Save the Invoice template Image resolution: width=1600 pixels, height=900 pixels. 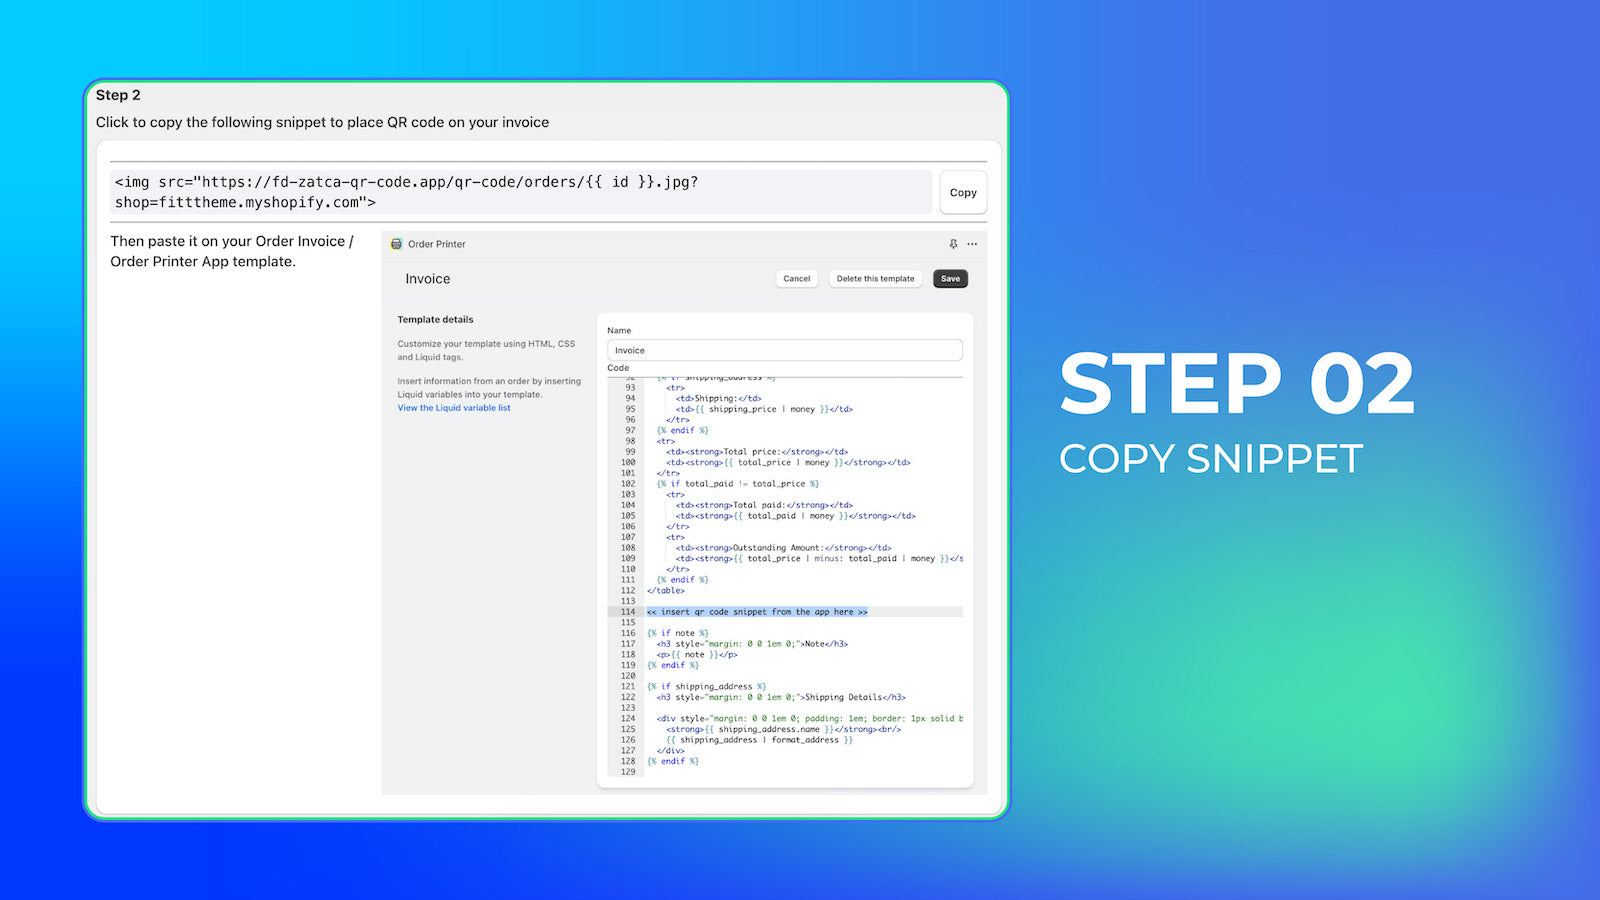(949, 278)
